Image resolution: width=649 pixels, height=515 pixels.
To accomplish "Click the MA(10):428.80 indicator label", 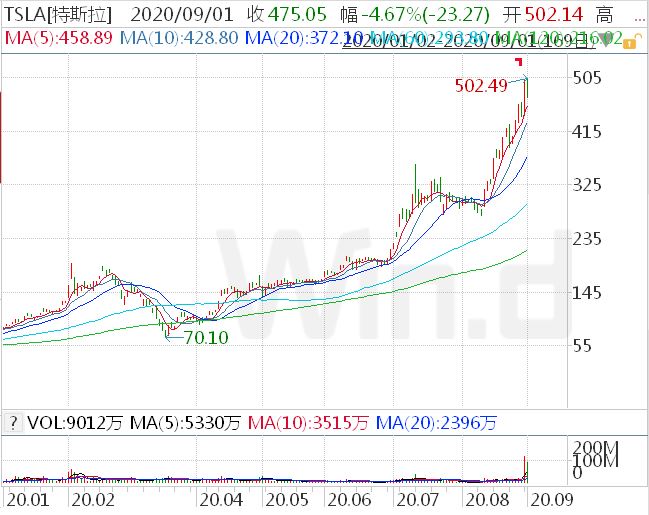I will click(179, 38).
